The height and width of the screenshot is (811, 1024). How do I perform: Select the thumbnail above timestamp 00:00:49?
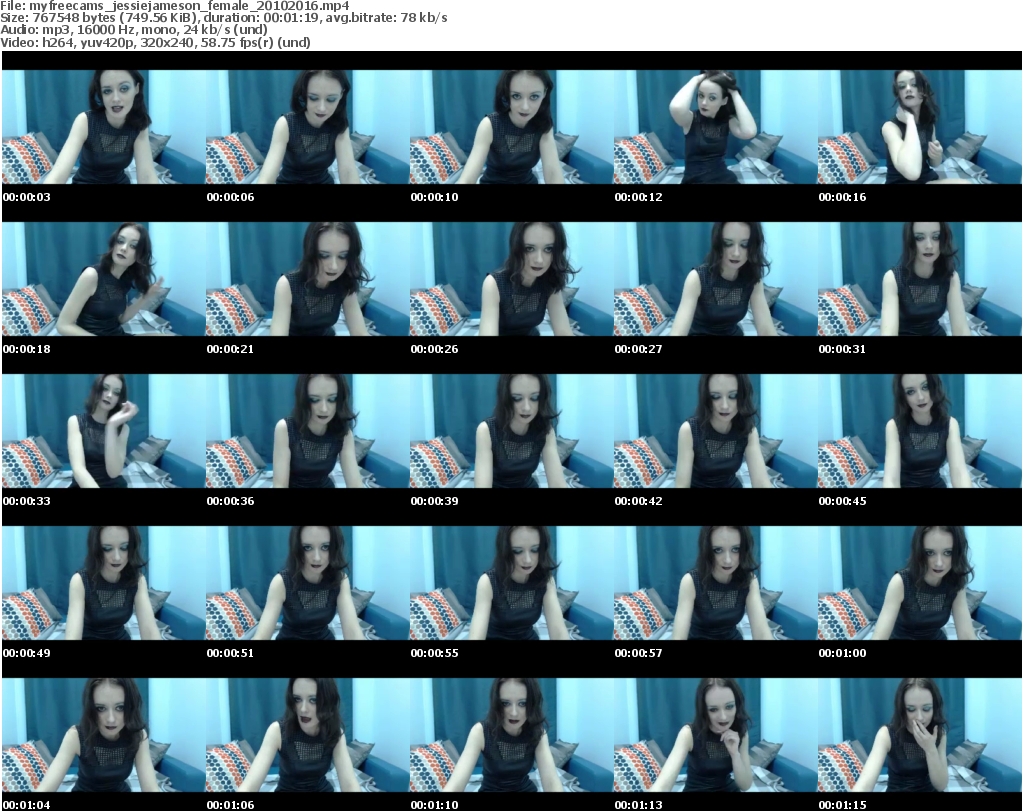(103, 583)
